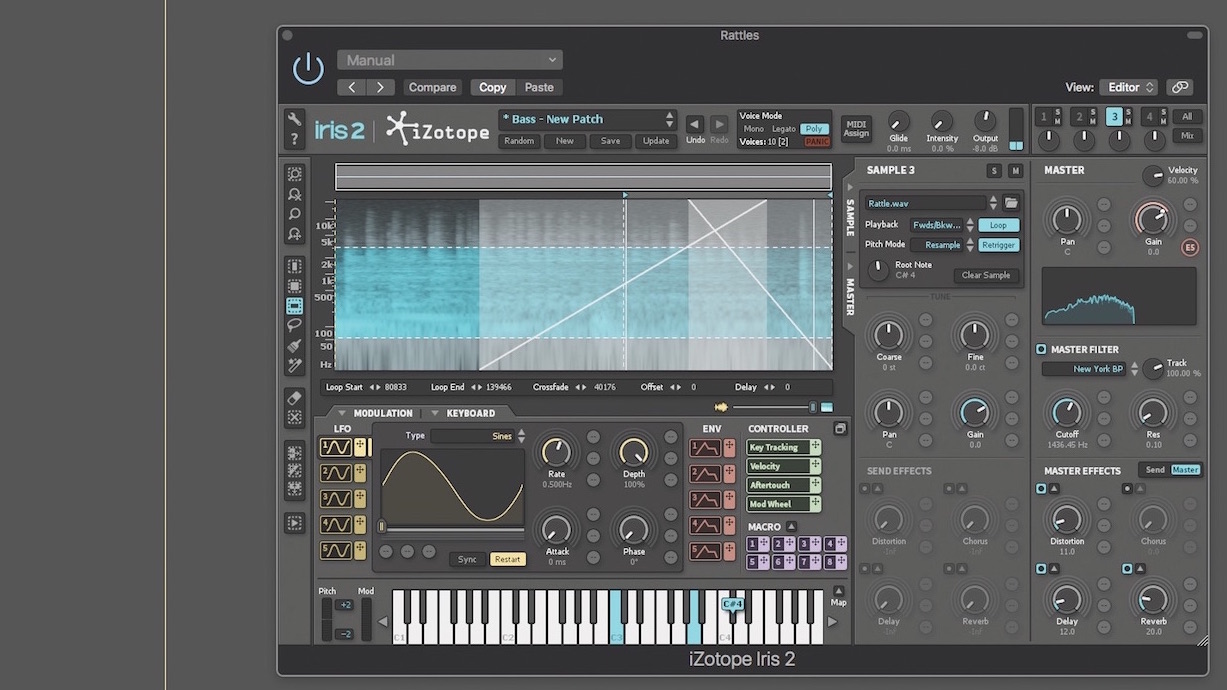Image resolution: width=1227 pixels, height=690 pixels.
Task: Select the magnifier zoom tool
Action: tap(294, 214)
